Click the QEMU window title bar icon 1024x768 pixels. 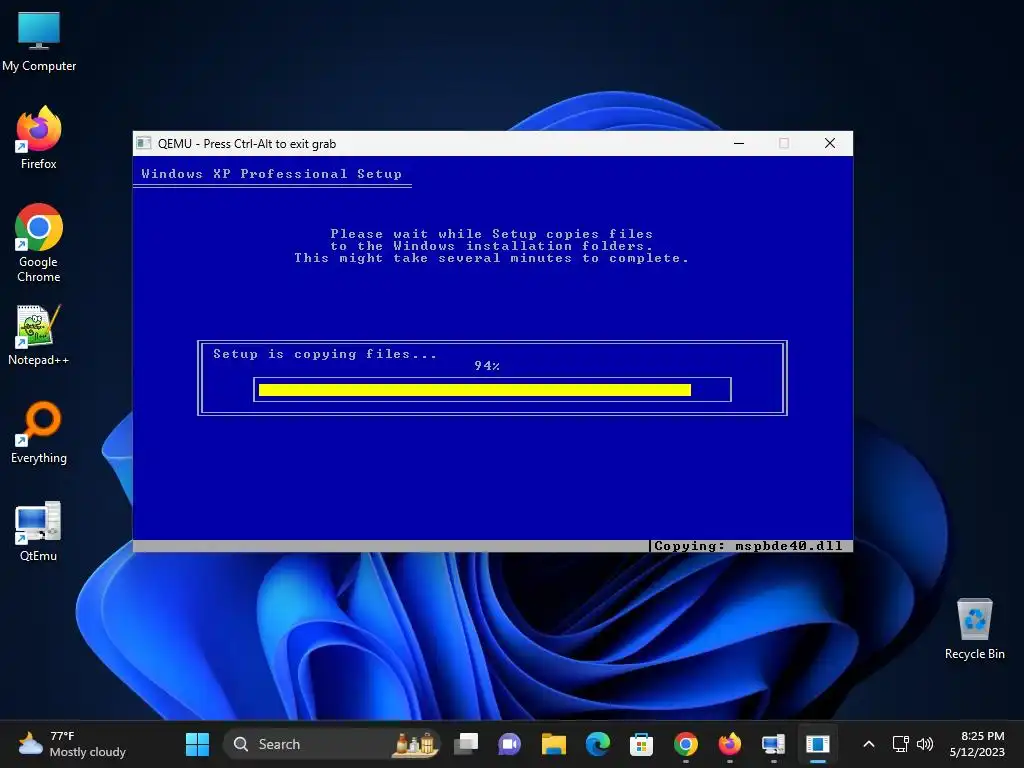[144, 143]
